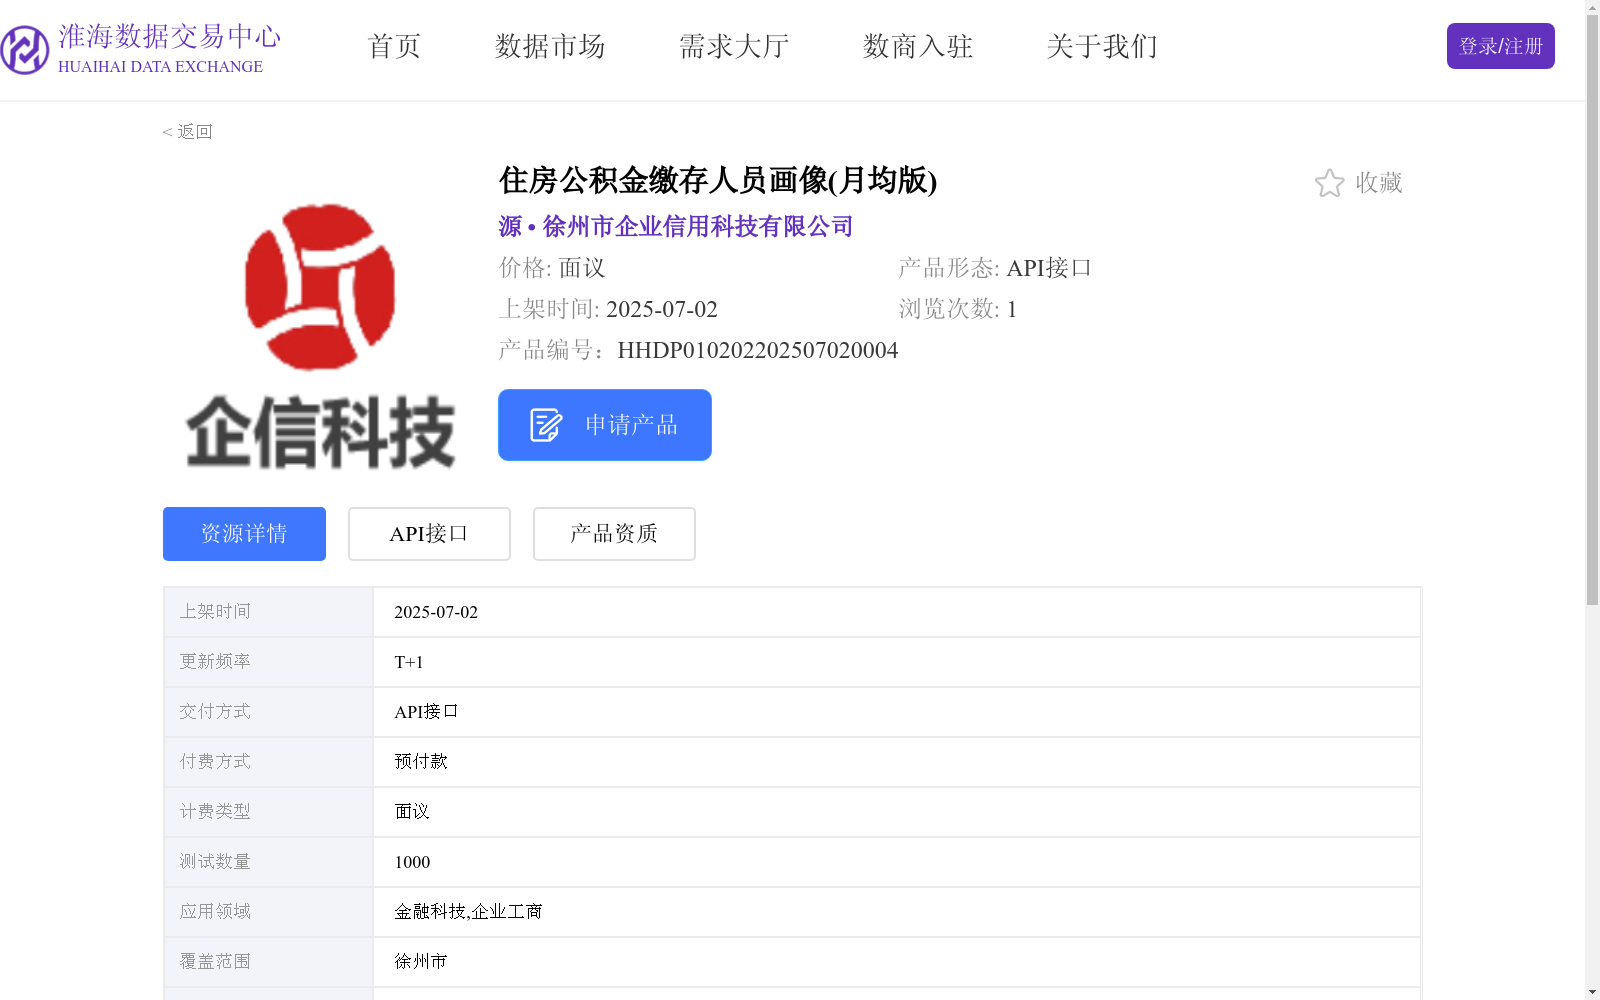The height and width of the screenshot is (1000, 1600).
Task: Open 关于我们 menu item
Action: 1102,46
